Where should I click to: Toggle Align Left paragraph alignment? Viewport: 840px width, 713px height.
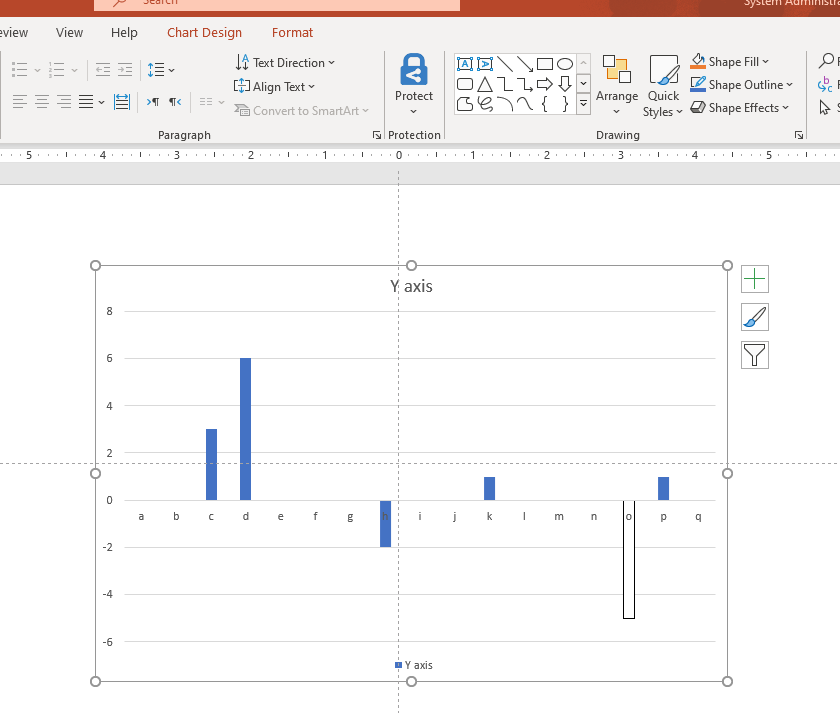20,101
